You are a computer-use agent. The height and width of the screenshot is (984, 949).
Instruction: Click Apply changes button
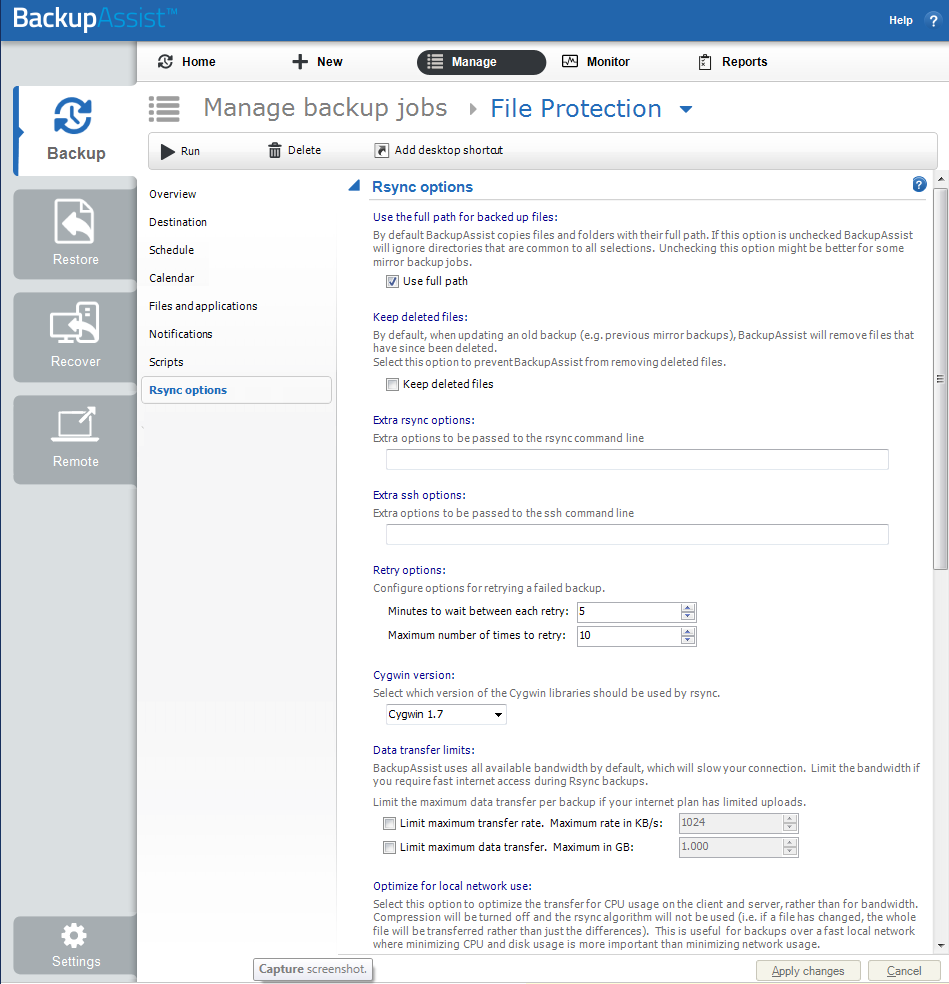[807, 971]
